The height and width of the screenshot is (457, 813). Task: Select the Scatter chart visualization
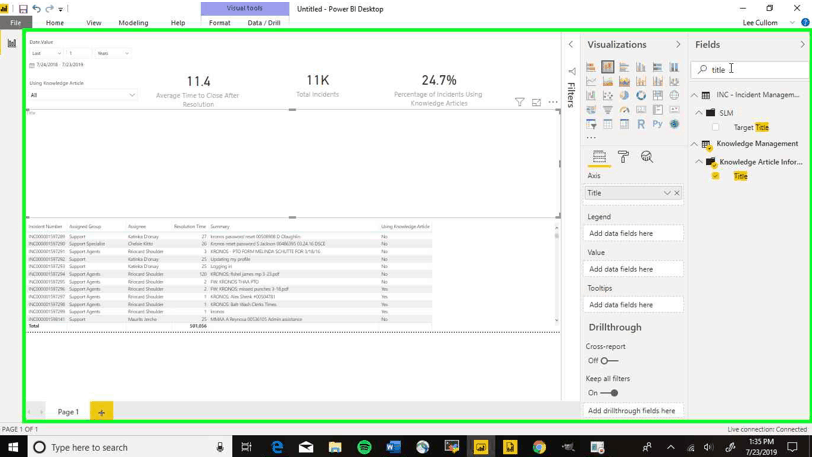608,95
